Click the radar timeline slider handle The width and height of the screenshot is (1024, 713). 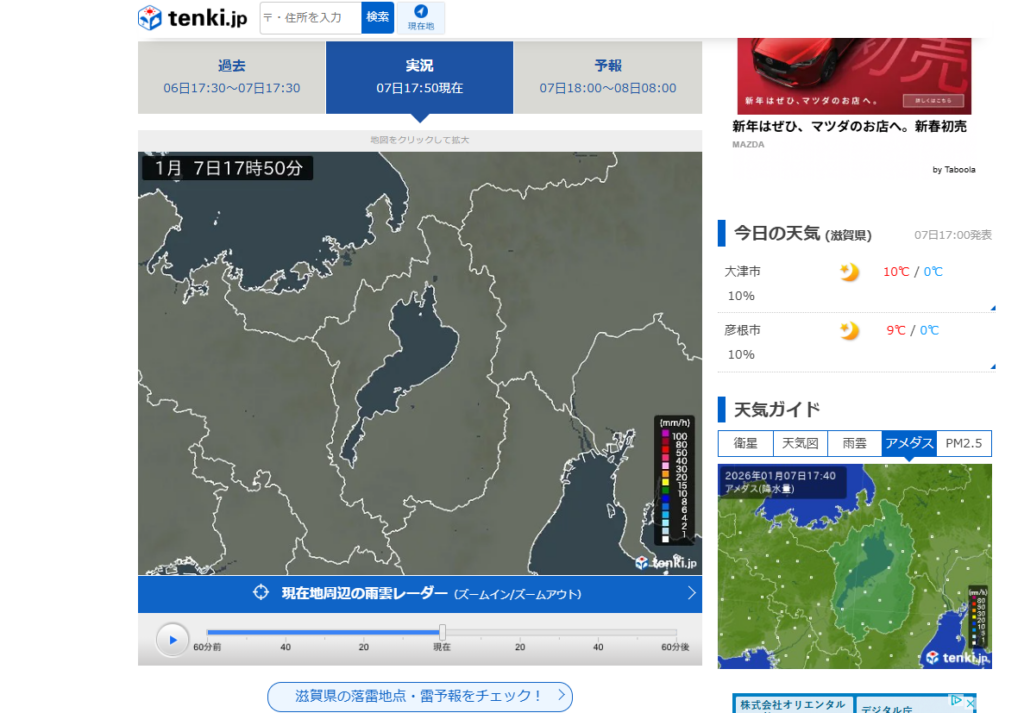pos(442,632)
